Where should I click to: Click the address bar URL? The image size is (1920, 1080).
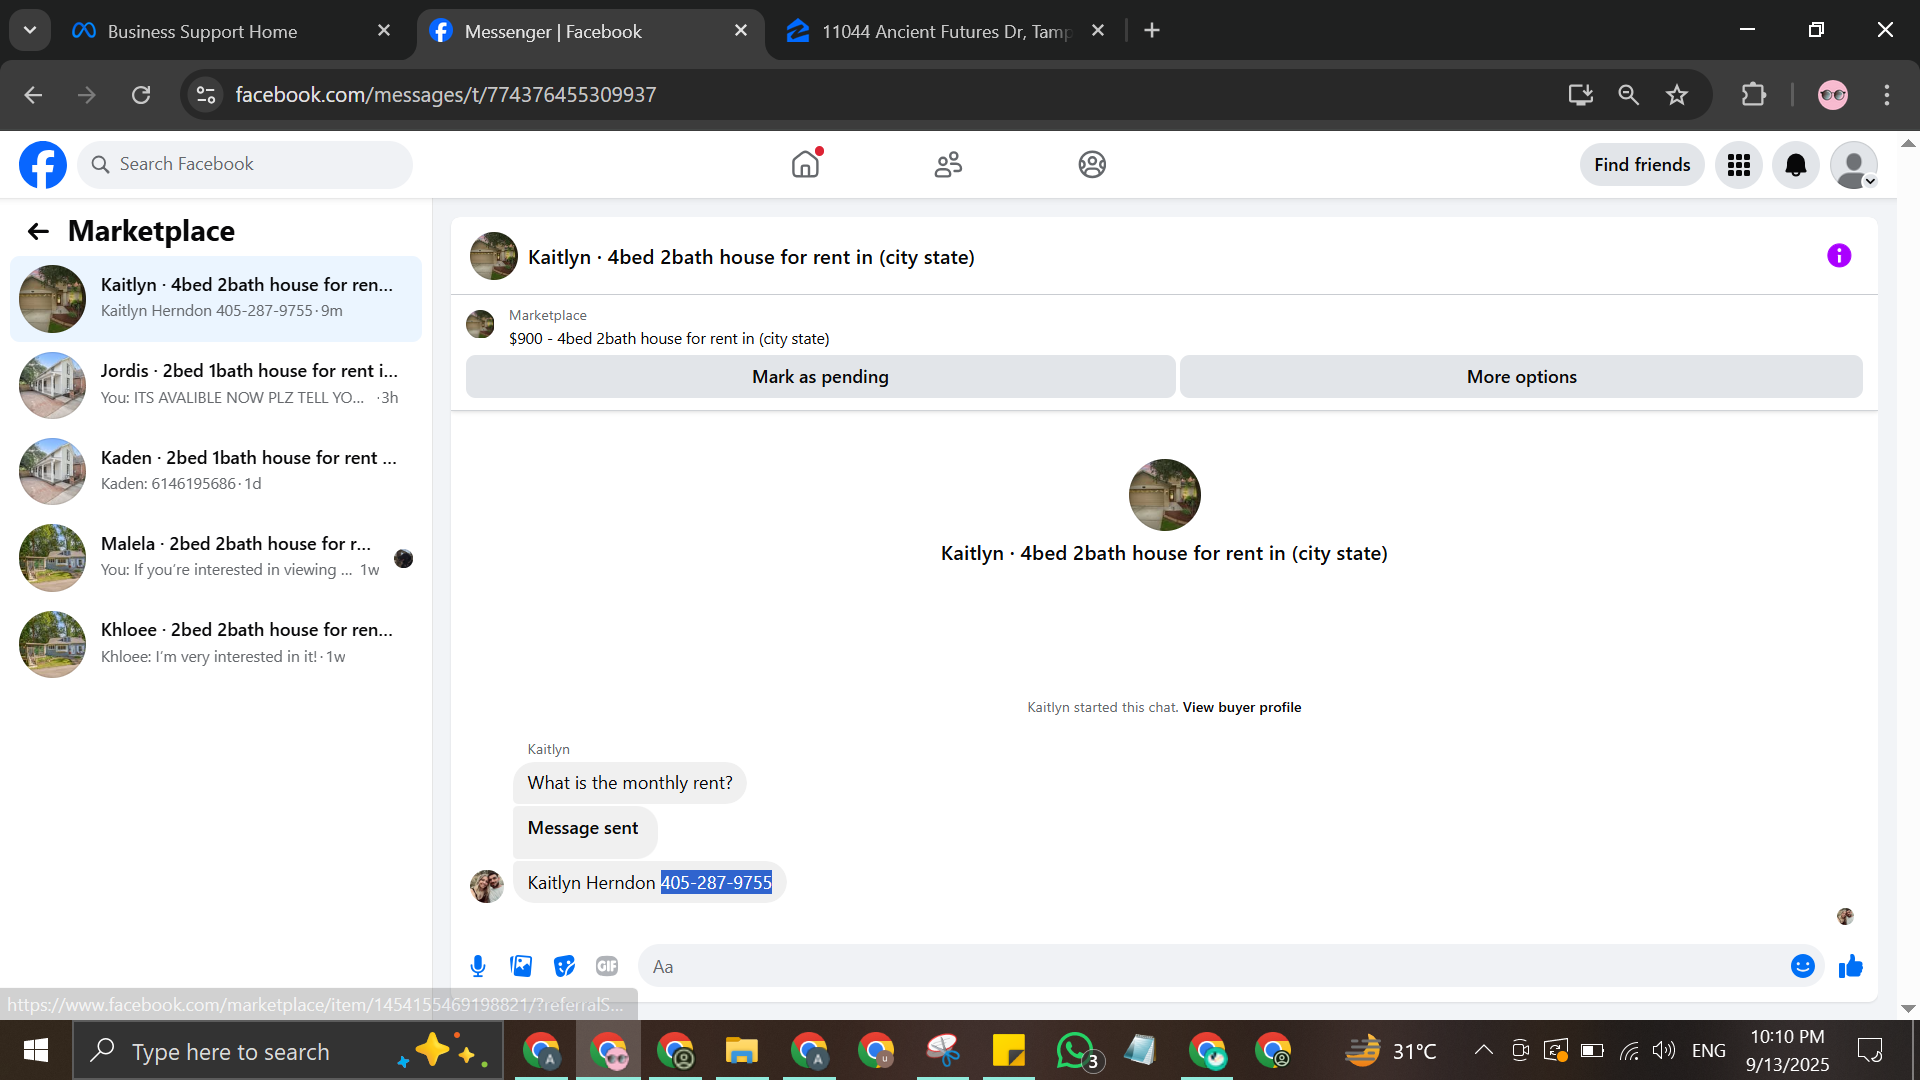tap(445, 95)
